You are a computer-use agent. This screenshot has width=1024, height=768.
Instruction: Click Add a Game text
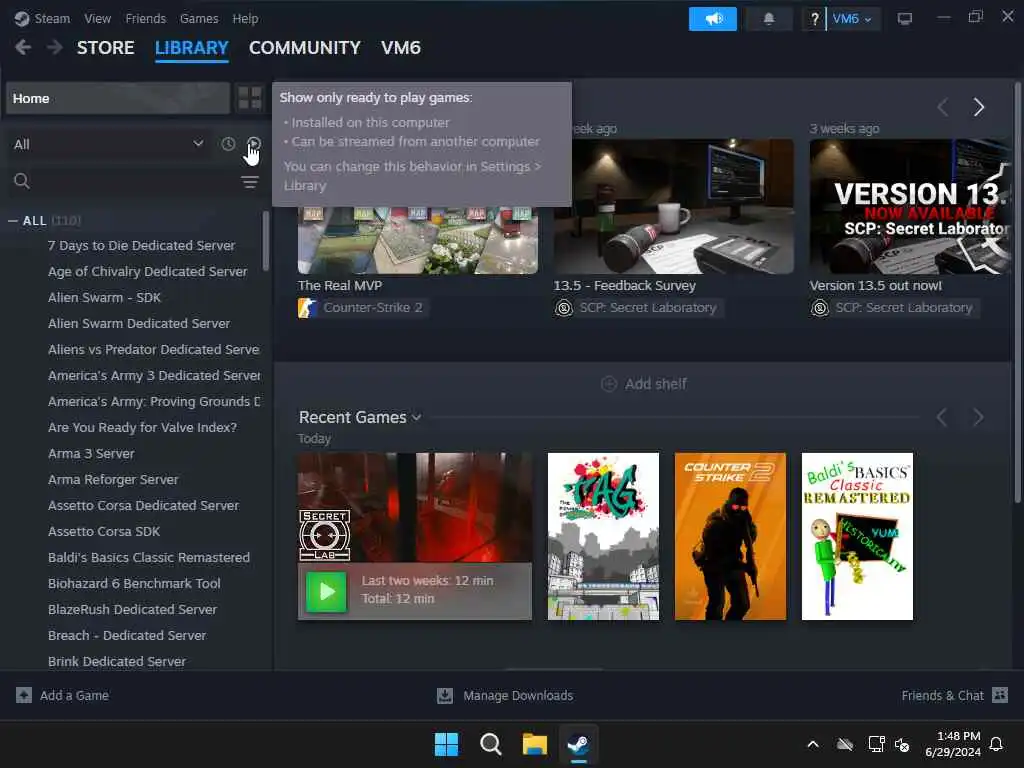[x=74, y=696]
